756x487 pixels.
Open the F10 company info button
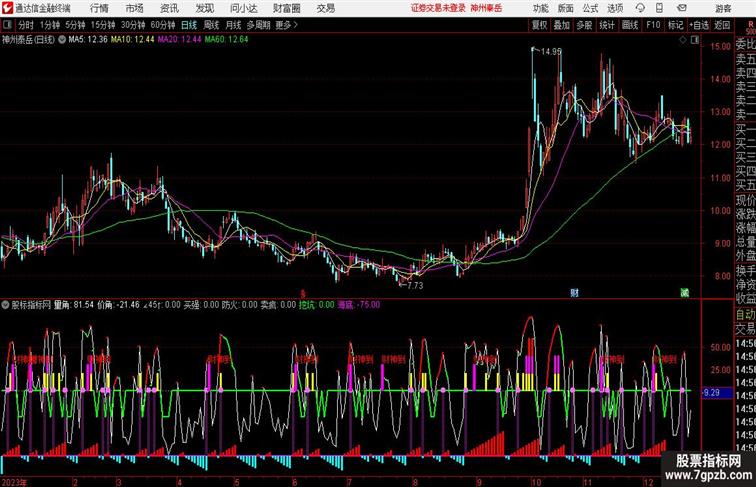(x=653, y=25)
